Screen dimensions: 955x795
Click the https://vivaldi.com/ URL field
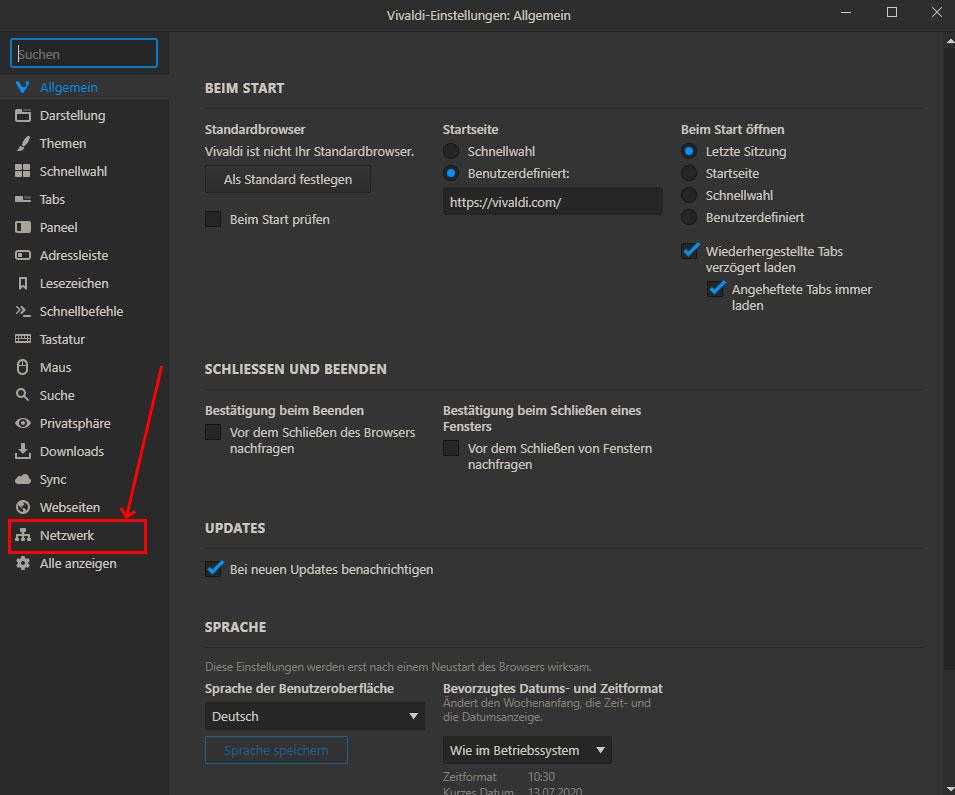click(x=552, y=202)
